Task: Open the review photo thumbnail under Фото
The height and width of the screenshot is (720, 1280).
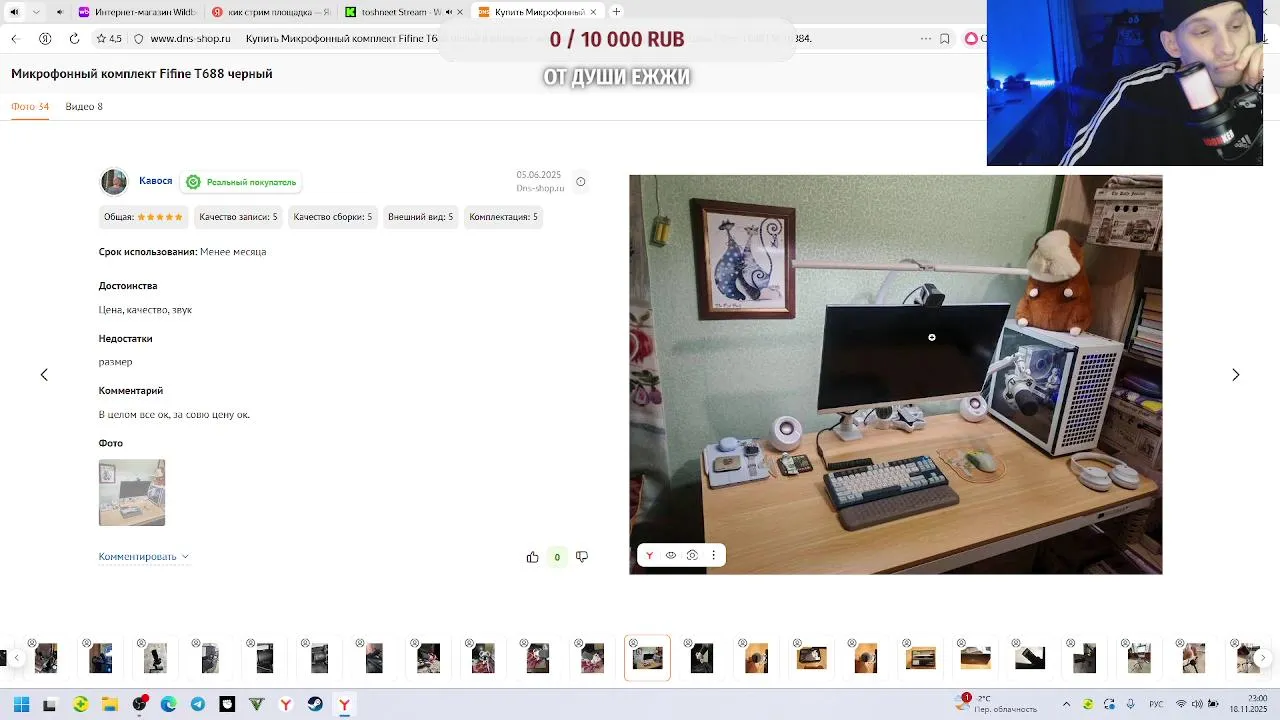Action: [132, 493]
